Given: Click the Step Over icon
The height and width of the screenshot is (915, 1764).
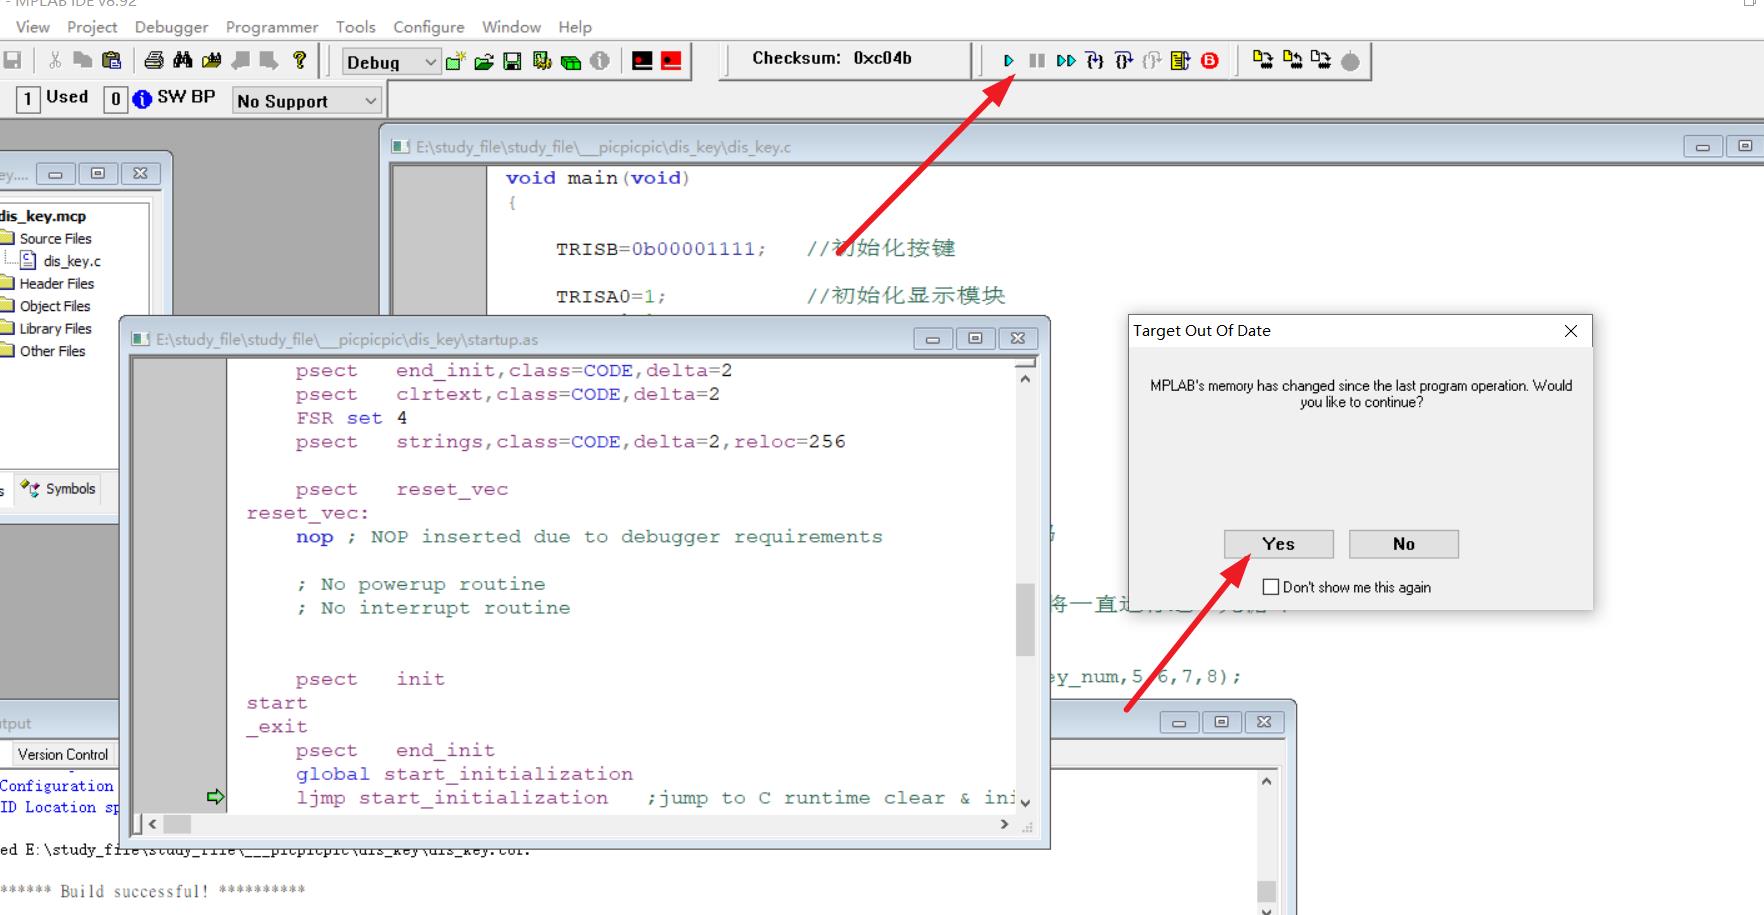Looking at the screenshot, I should coord(1124,61).
